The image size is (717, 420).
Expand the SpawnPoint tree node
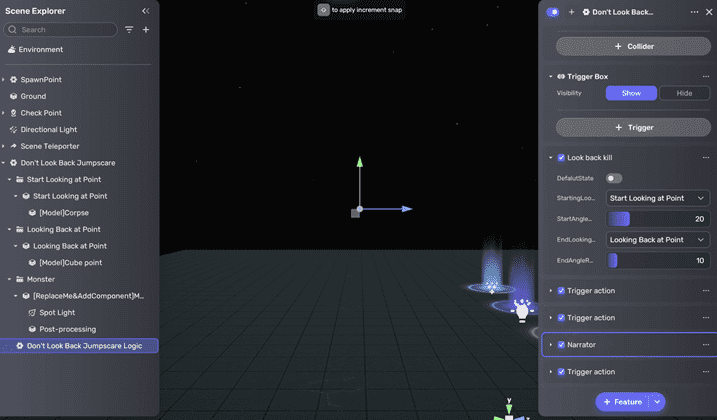pyautogui.click(x=4, y=80)
